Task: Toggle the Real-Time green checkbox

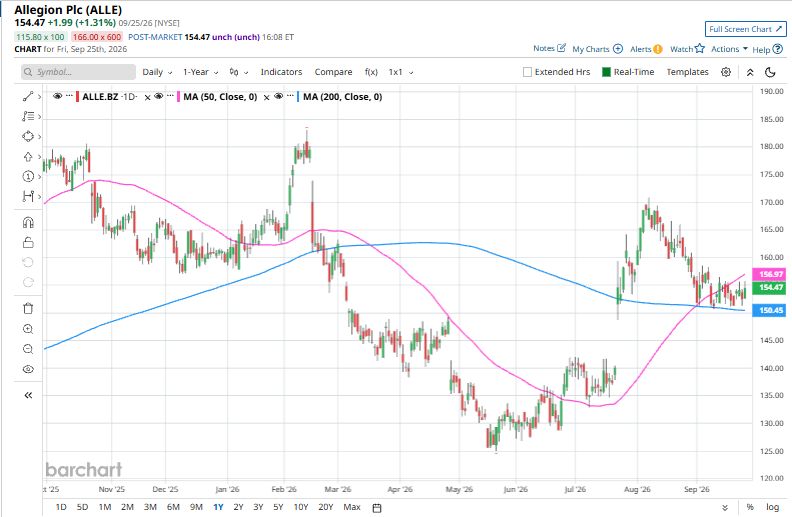Action: [607, 72]
